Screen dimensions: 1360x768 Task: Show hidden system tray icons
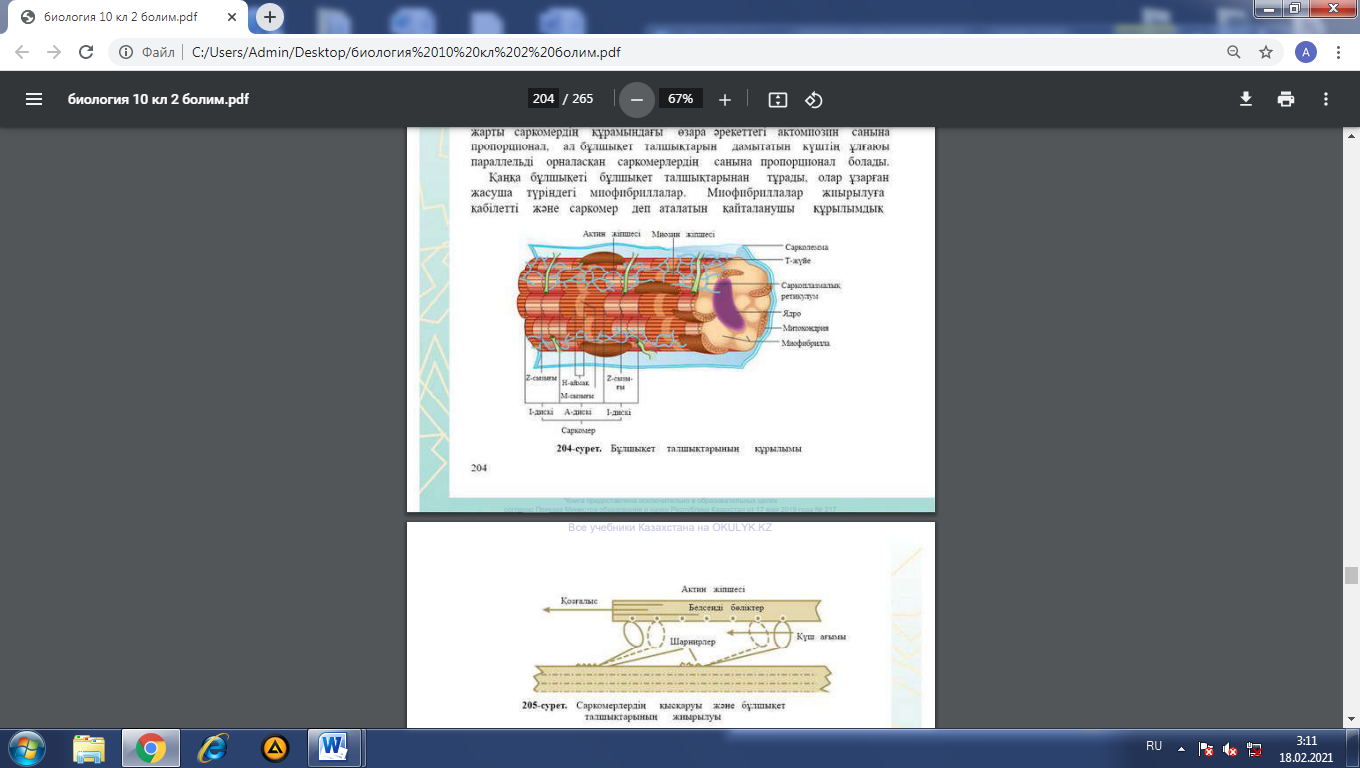[1181, 747]
